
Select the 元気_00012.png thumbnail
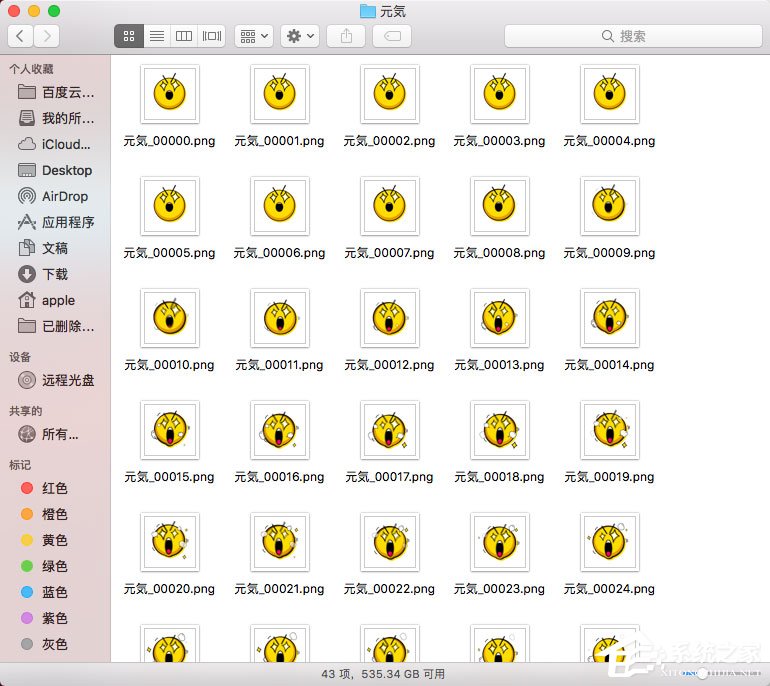[x=390, y=318]
